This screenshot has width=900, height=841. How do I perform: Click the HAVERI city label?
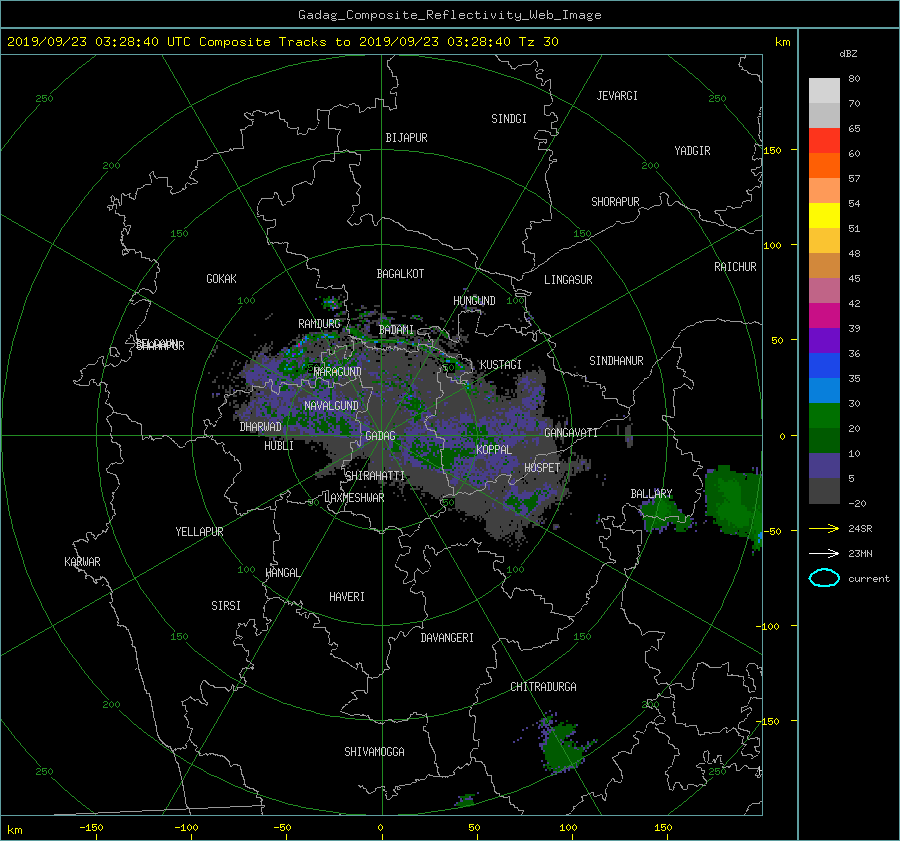click(x=347, y=598)
